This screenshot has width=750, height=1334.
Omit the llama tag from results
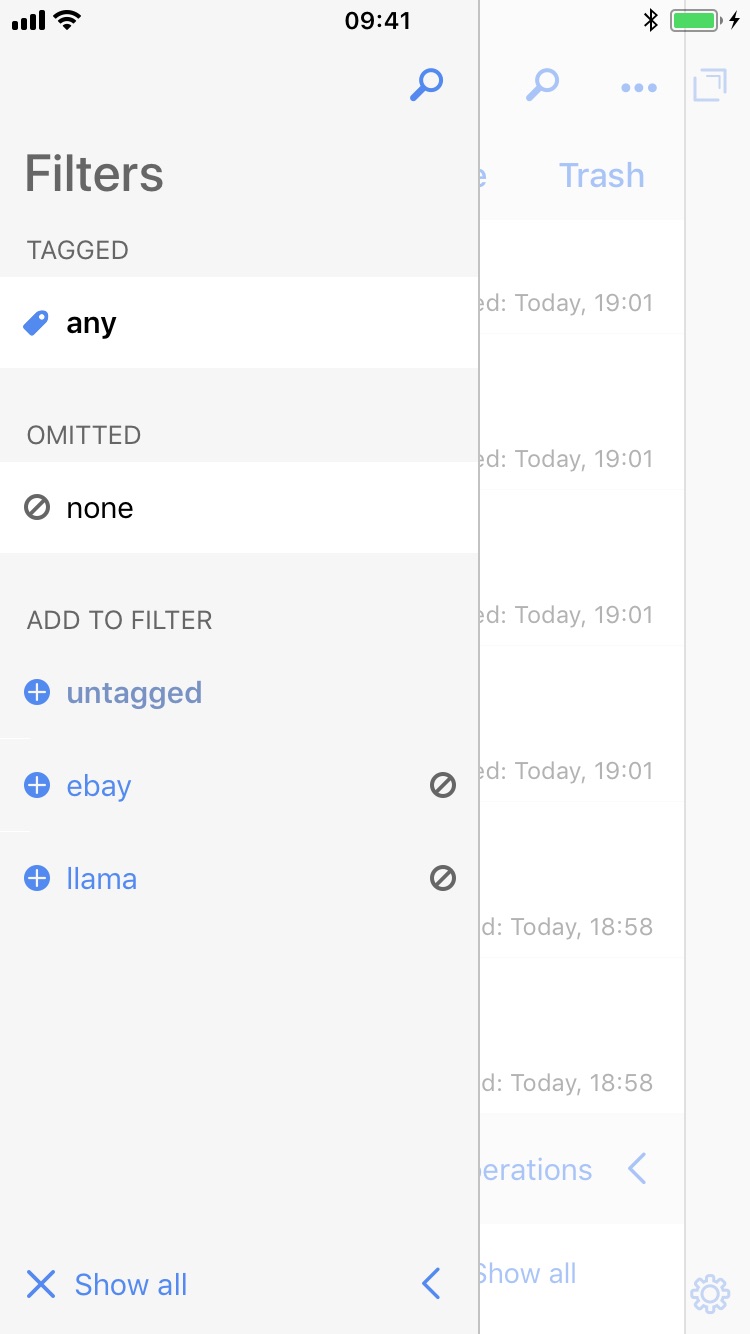pyautogui.click(x=443, y=879)
